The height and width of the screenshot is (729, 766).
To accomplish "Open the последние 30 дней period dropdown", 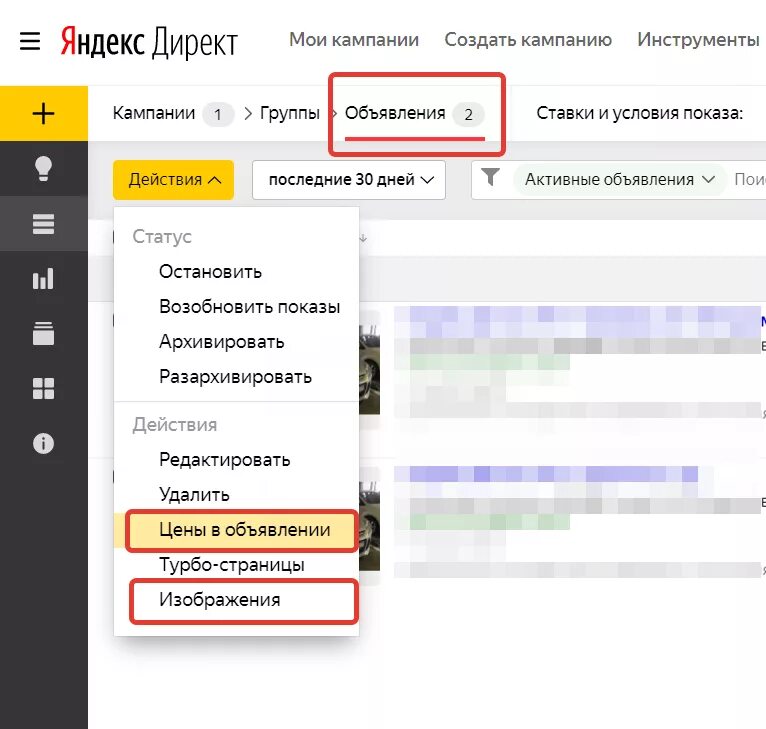I will (x=349, y=180).
